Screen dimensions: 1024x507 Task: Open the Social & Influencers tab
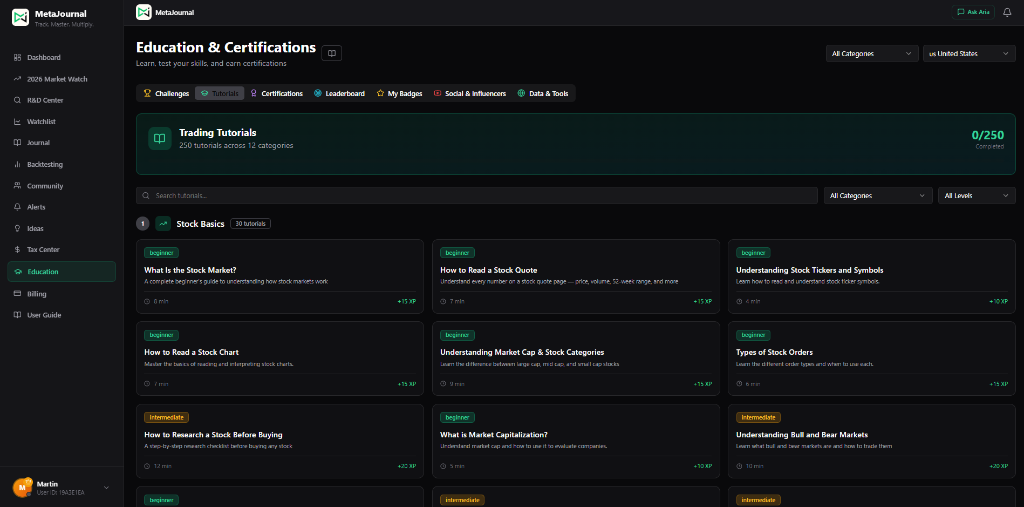coord(470,93)
